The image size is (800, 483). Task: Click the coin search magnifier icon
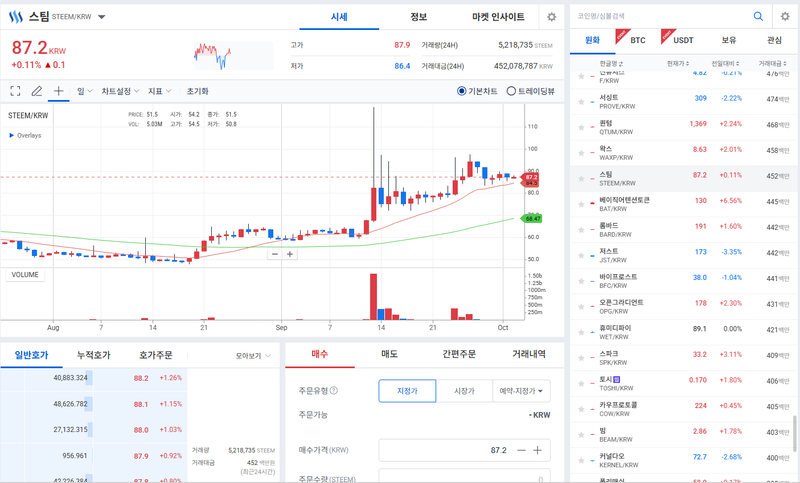(758, 16)
